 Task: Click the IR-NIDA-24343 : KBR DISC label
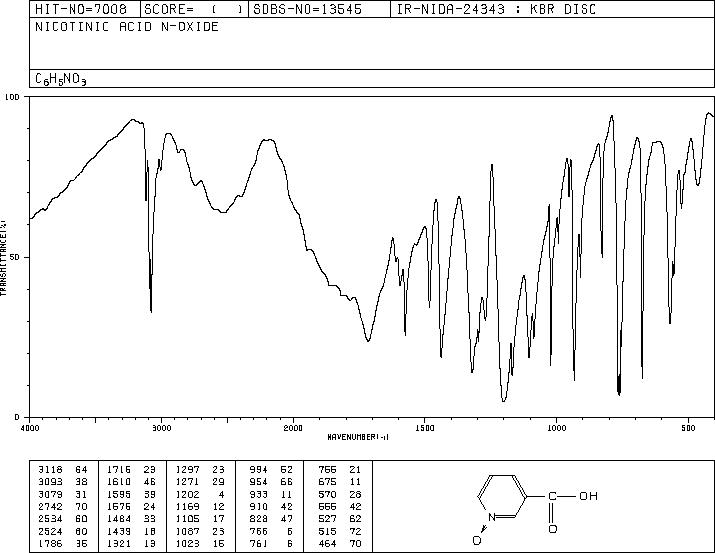tap(496, 9)
